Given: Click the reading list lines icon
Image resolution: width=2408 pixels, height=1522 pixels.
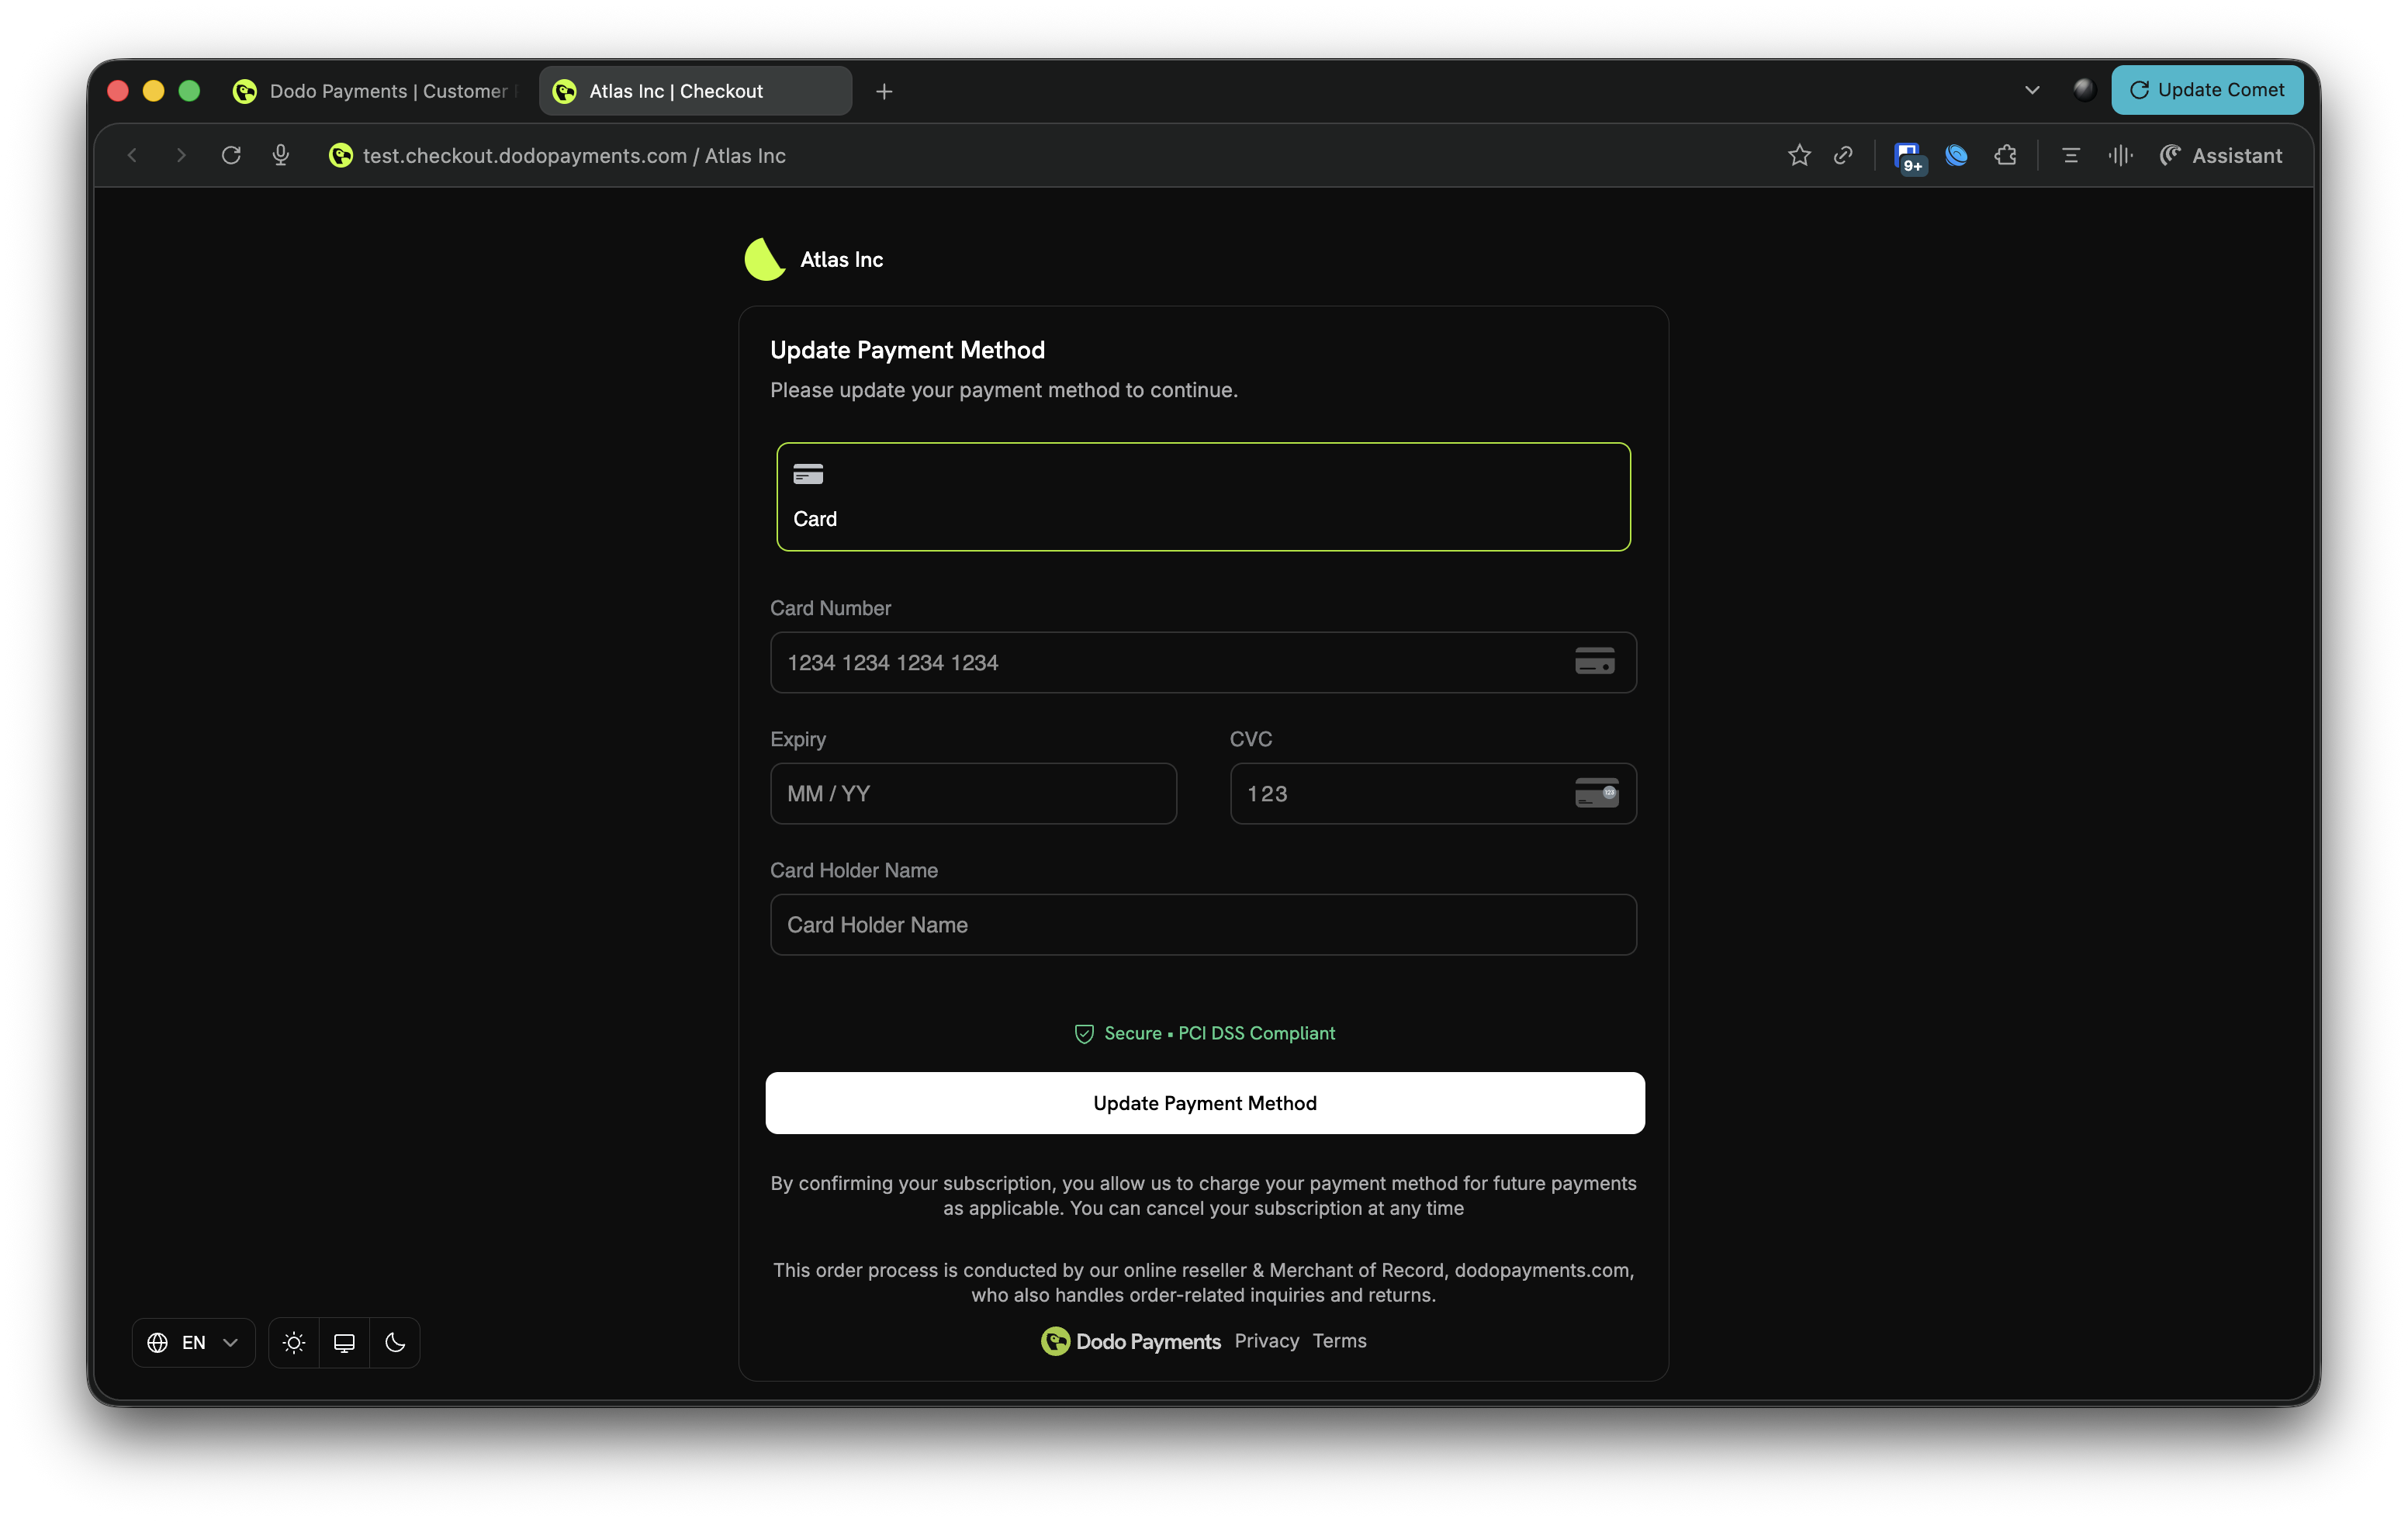Looking at the screenshot, I should pyautogui.click(x=2071, y=155).
